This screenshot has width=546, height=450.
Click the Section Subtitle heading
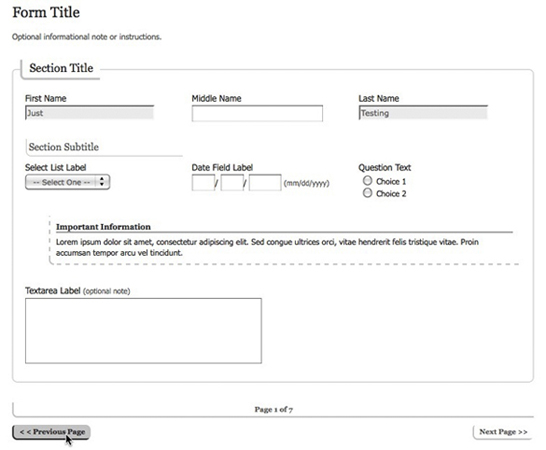click(64, 147)
